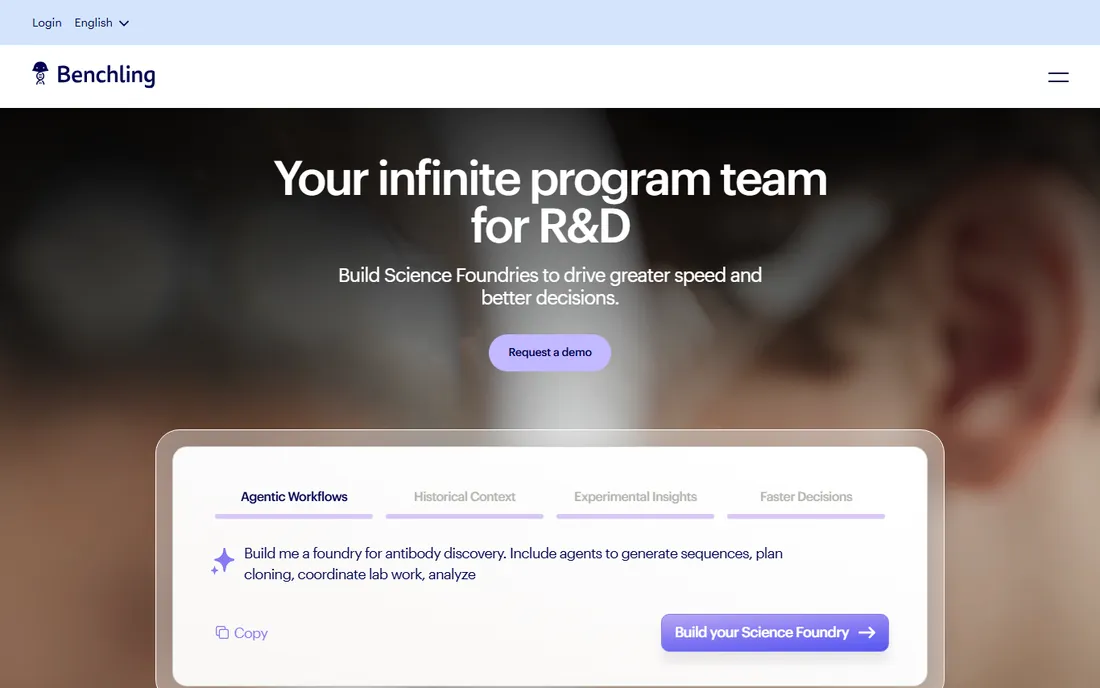Image resolution: width=1100 pixels, height=688 pixels.
Task: Click the antibody discovery prompt text
Action: point(513,564)
